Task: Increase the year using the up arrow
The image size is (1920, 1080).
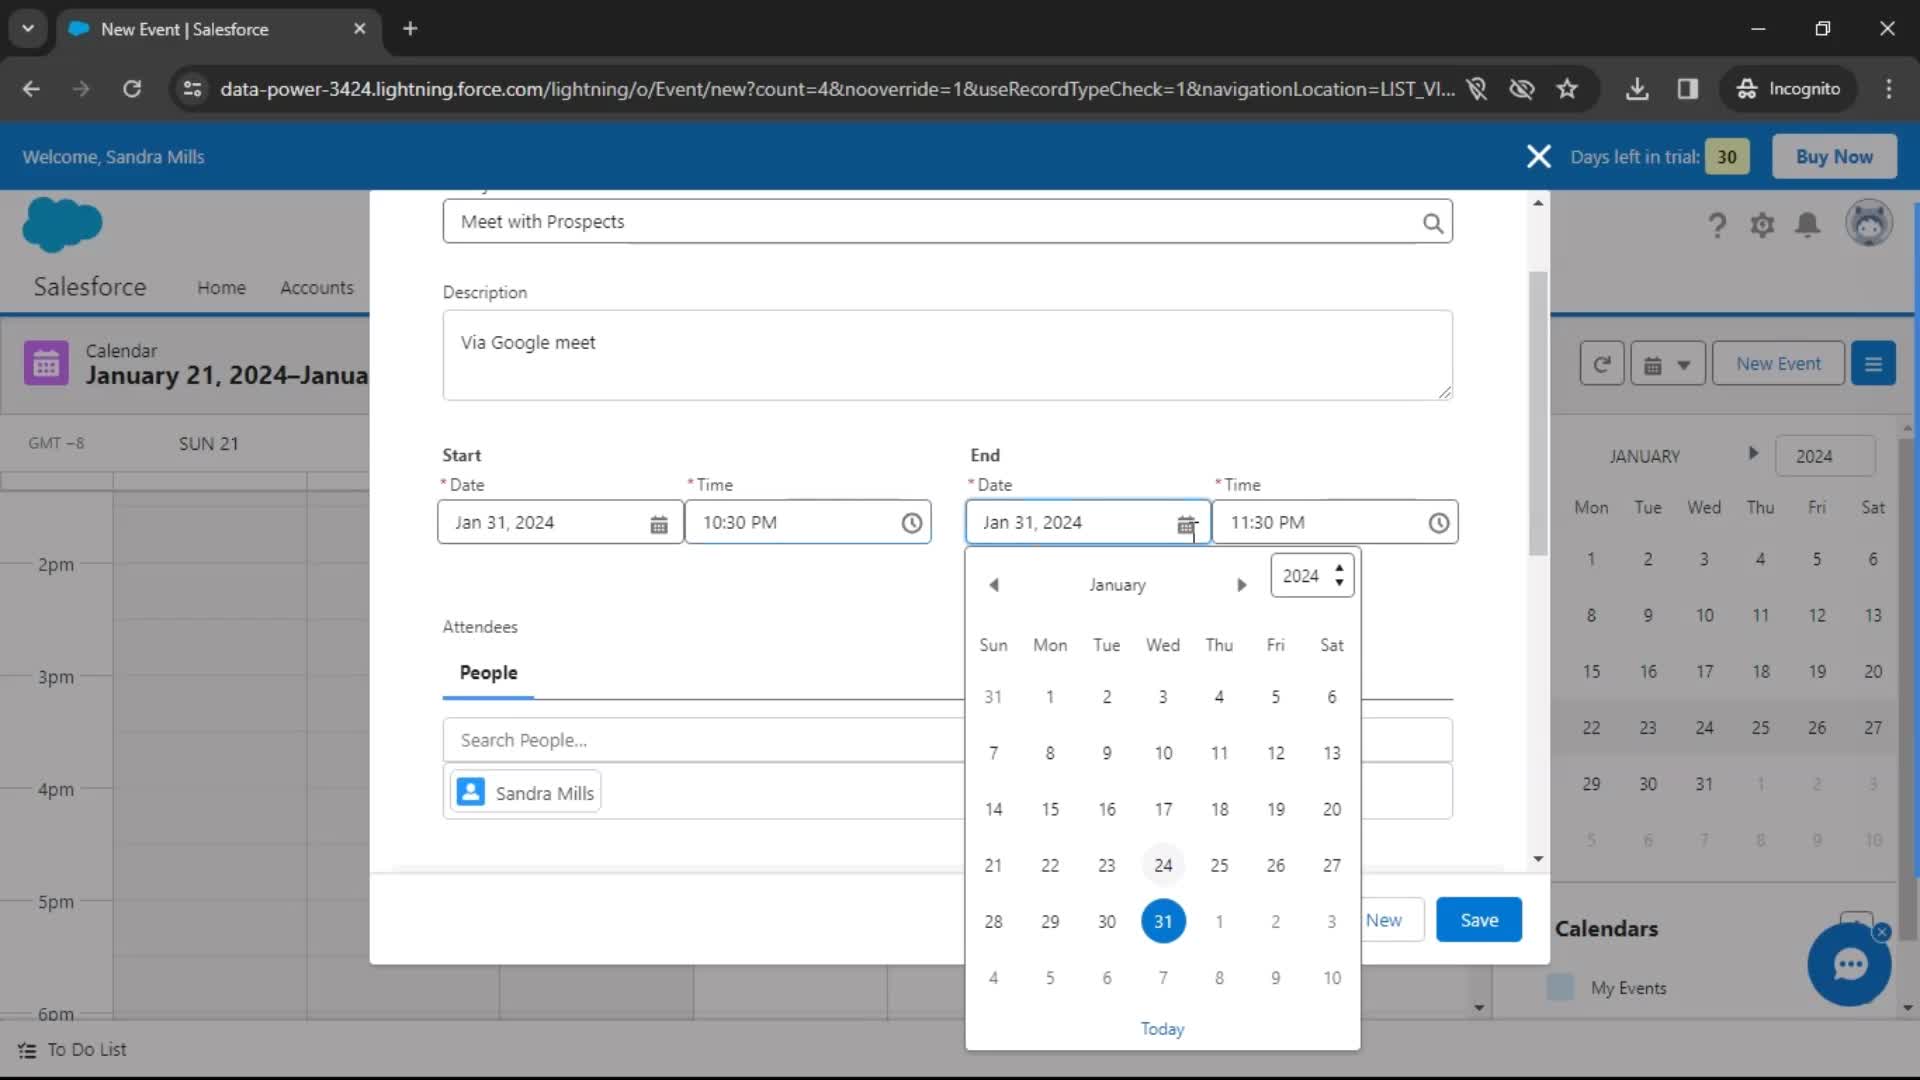Action: click(1339, 568)
